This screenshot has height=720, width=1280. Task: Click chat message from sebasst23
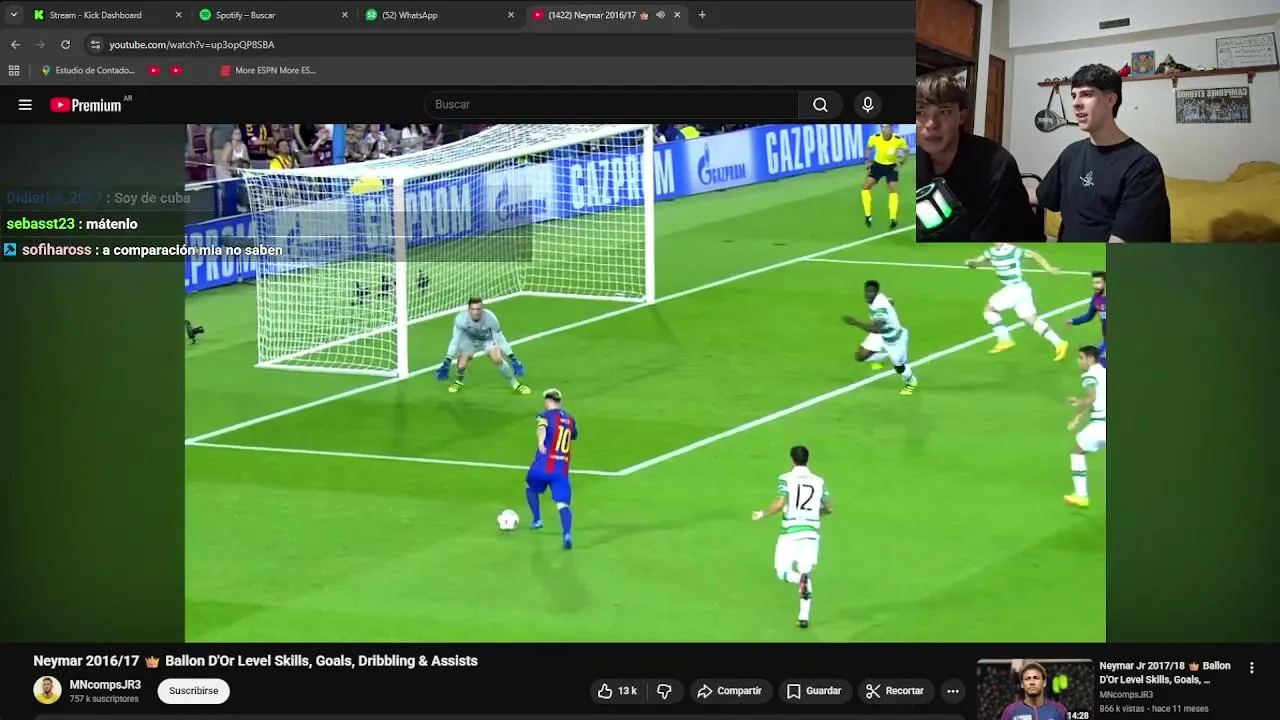point(72,224)
